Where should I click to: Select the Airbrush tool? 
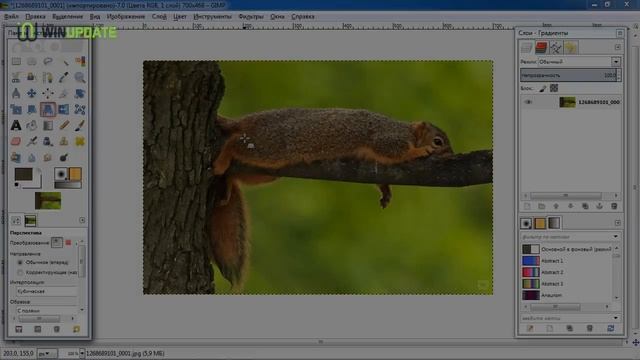pyautogui.click(x=32, y=141)
